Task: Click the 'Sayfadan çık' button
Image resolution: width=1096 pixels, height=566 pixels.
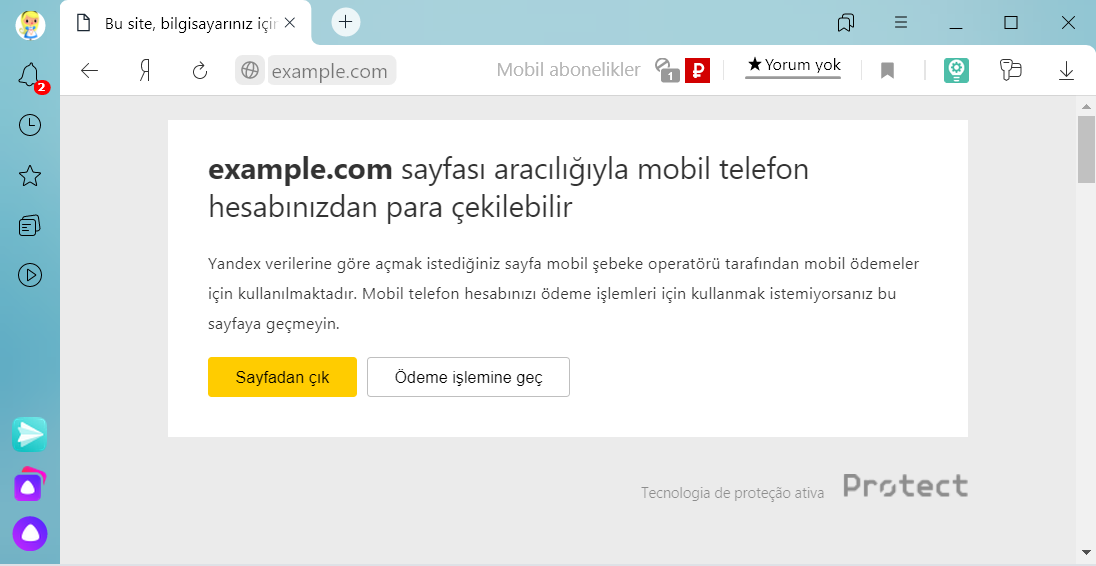Action: (282, 377)
